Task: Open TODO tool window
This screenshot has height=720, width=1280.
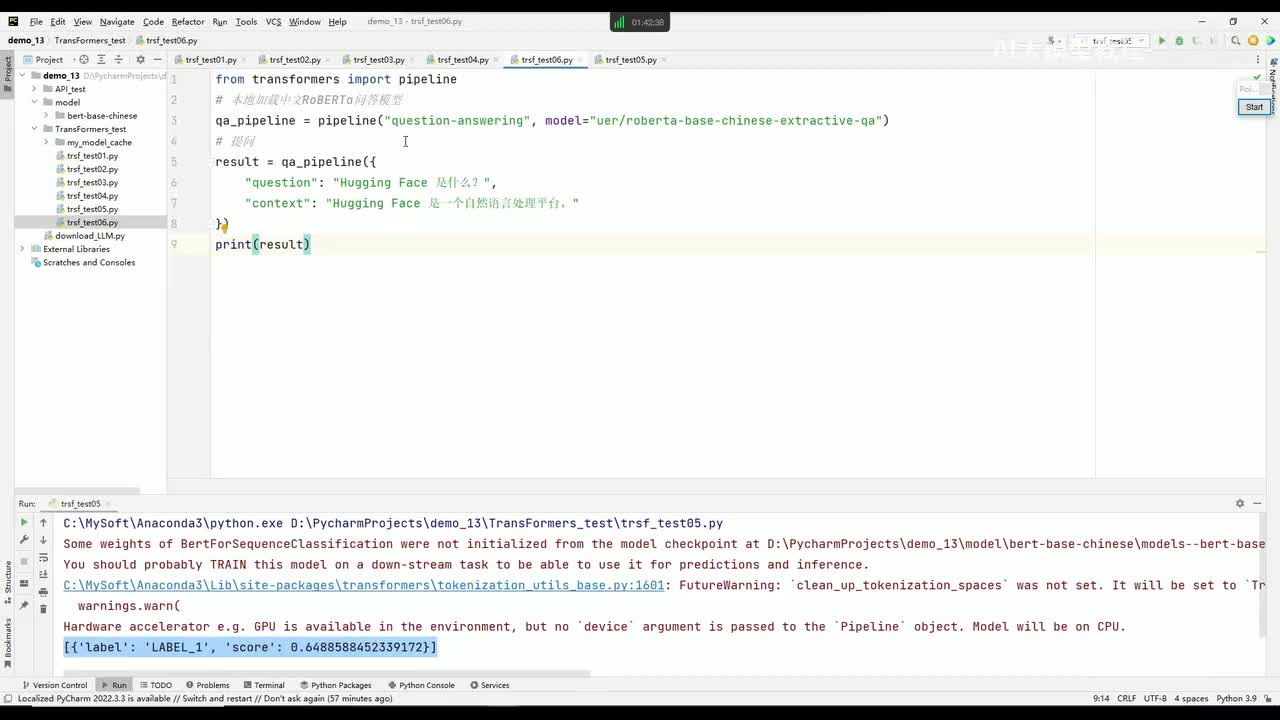Action: (x=155, y=685)
